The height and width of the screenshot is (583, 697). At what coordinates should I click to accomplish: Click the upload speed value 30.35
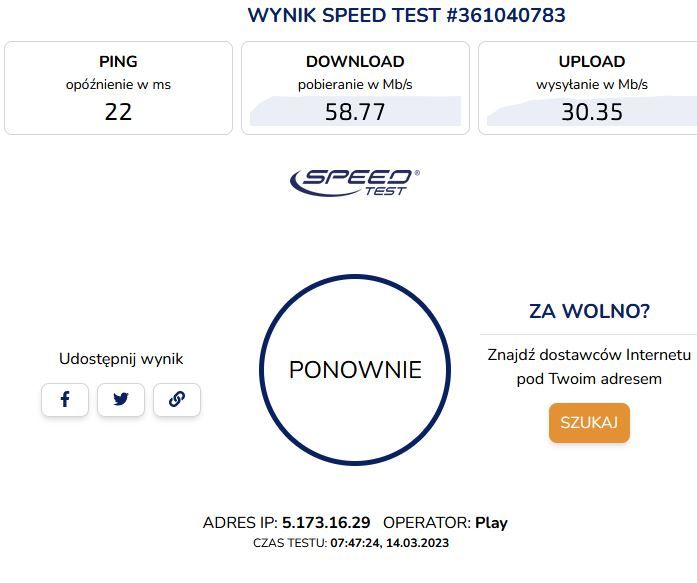tap(592, 112)
